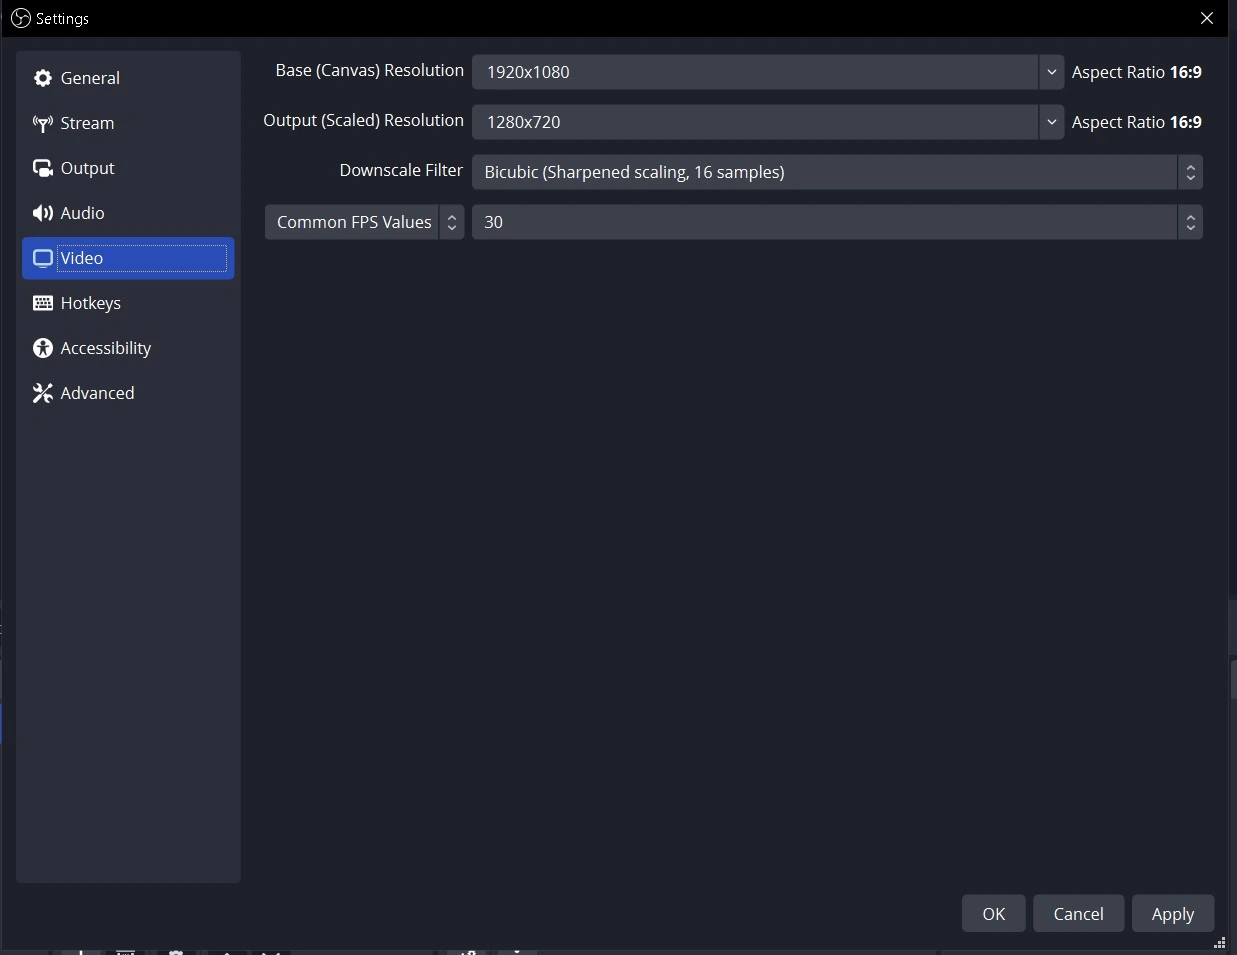Open the Stream settings tab
This screenshot has height=955, width=1237.
coord(87,123)
